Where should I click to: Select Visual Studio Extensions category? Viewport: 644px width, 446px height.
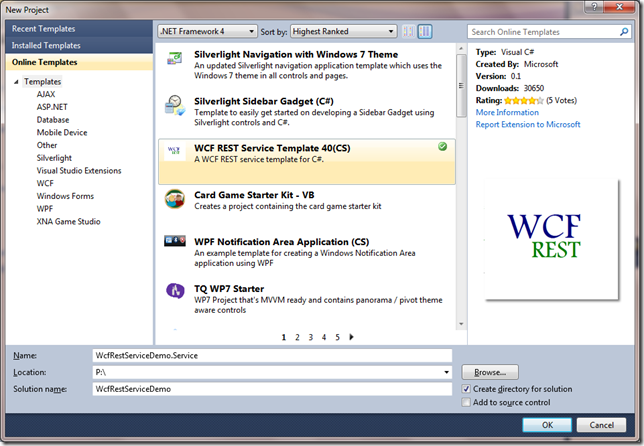(79, 170)
